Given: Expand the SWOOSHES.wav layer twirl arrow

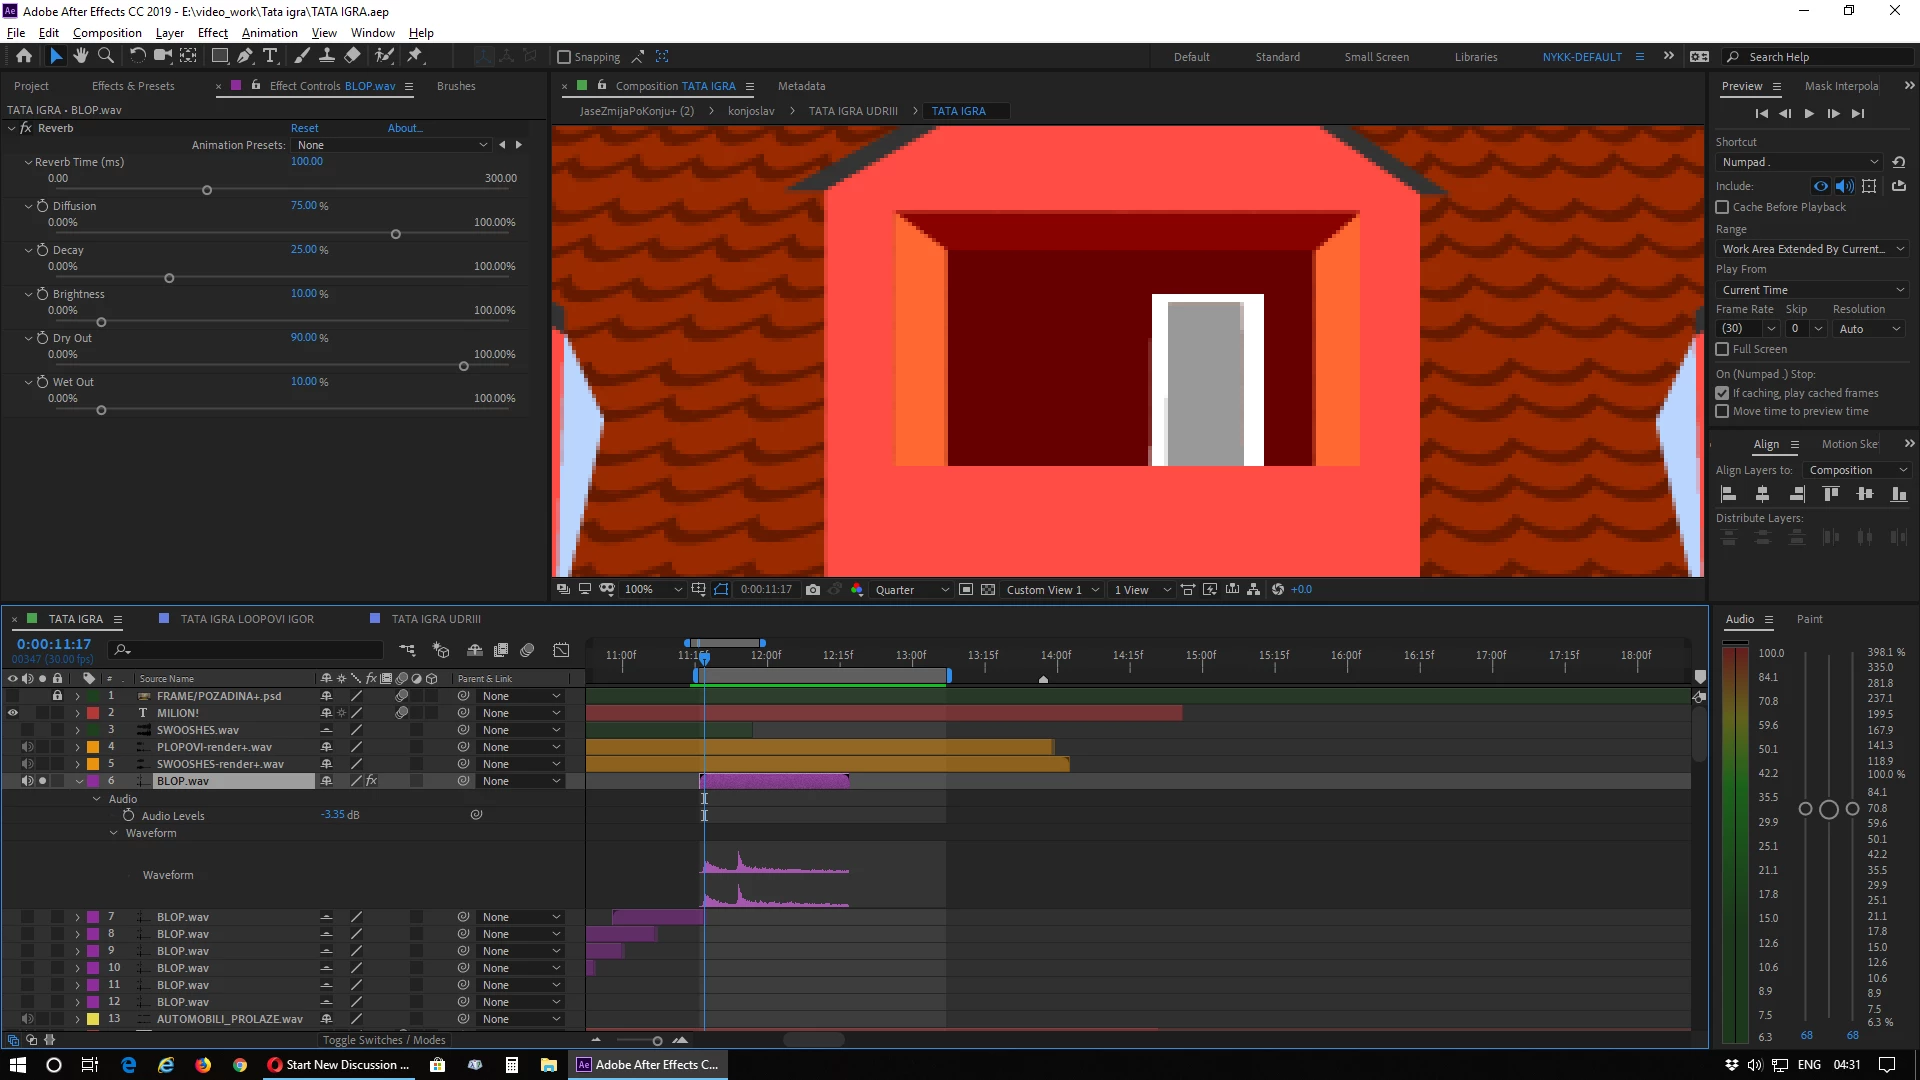Looking at the screenshot, I should pos(77,730).
